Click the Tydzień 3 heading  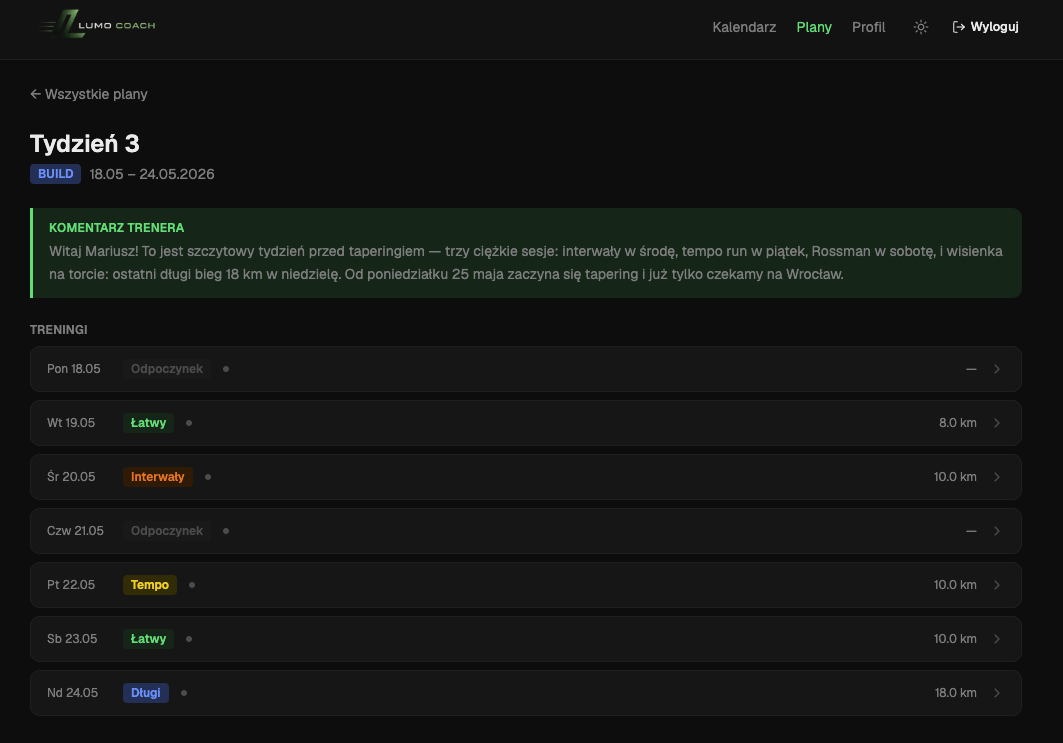point(85,144)
